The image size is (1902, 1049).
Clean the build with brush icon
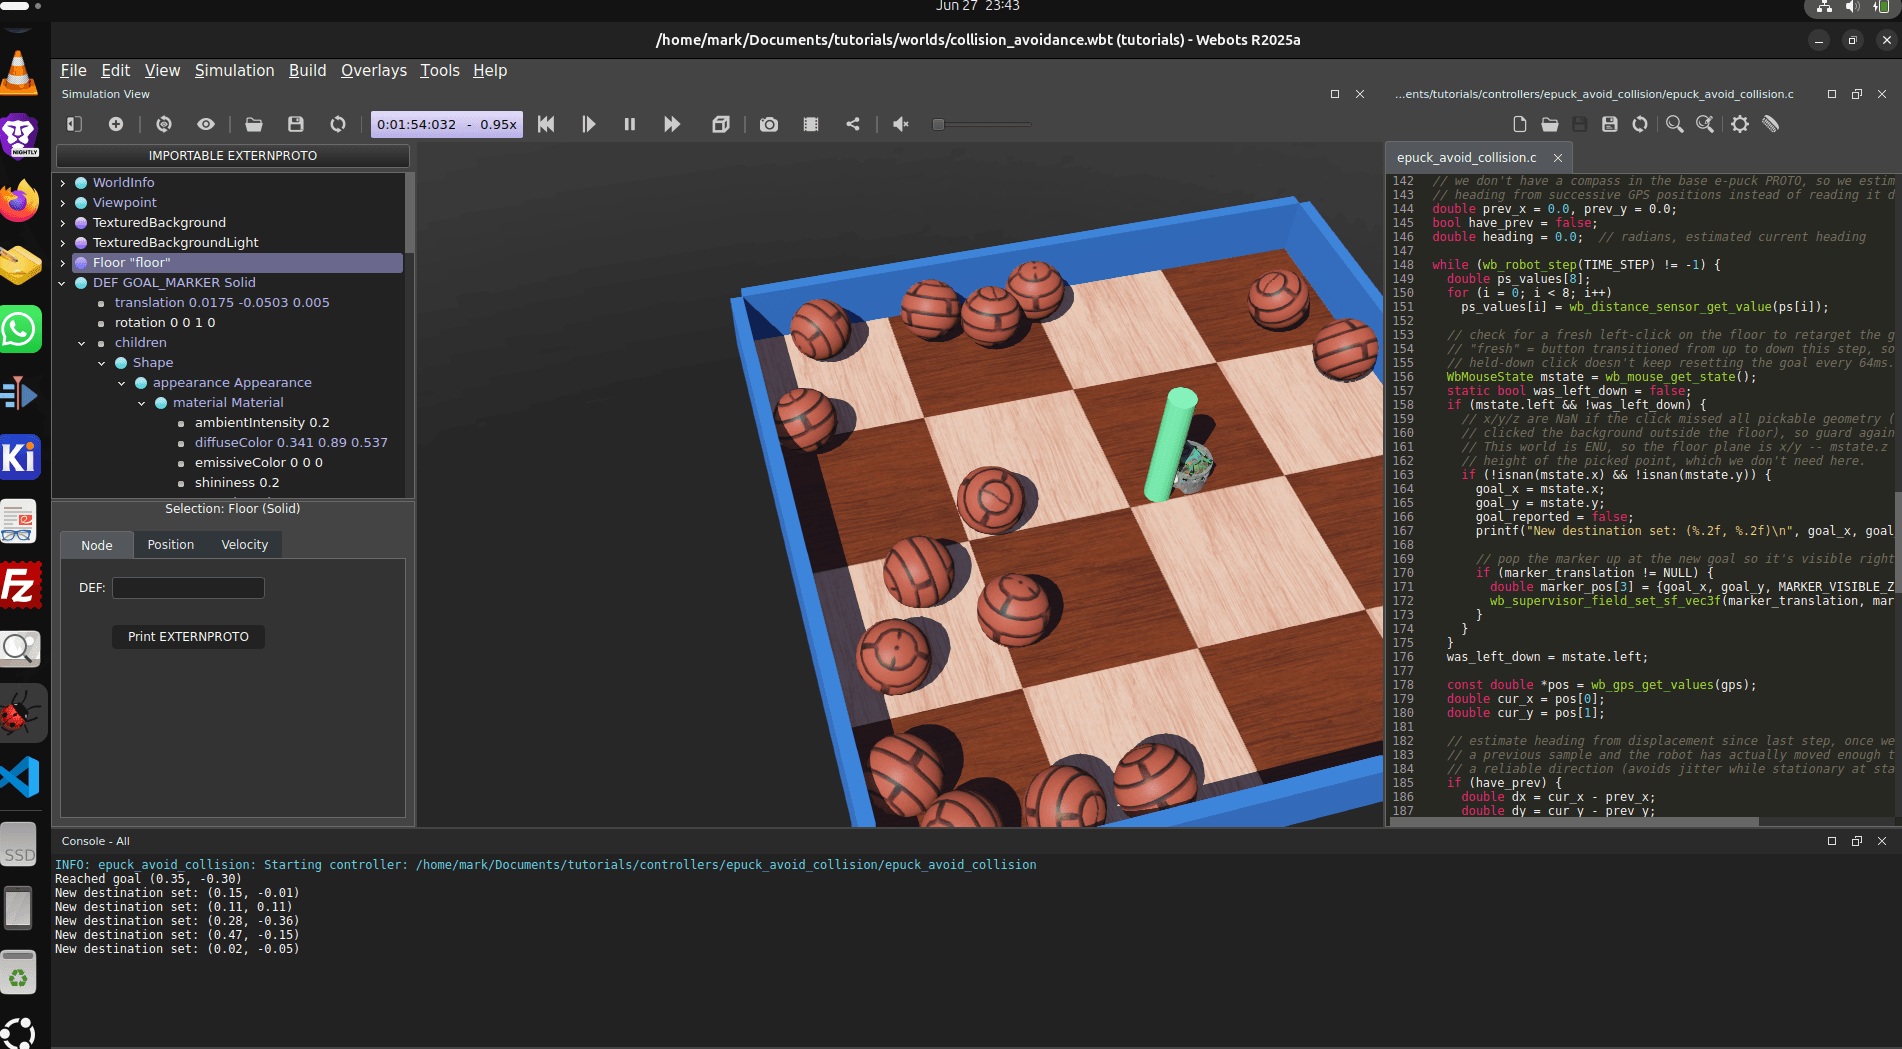click(1771, 124)
